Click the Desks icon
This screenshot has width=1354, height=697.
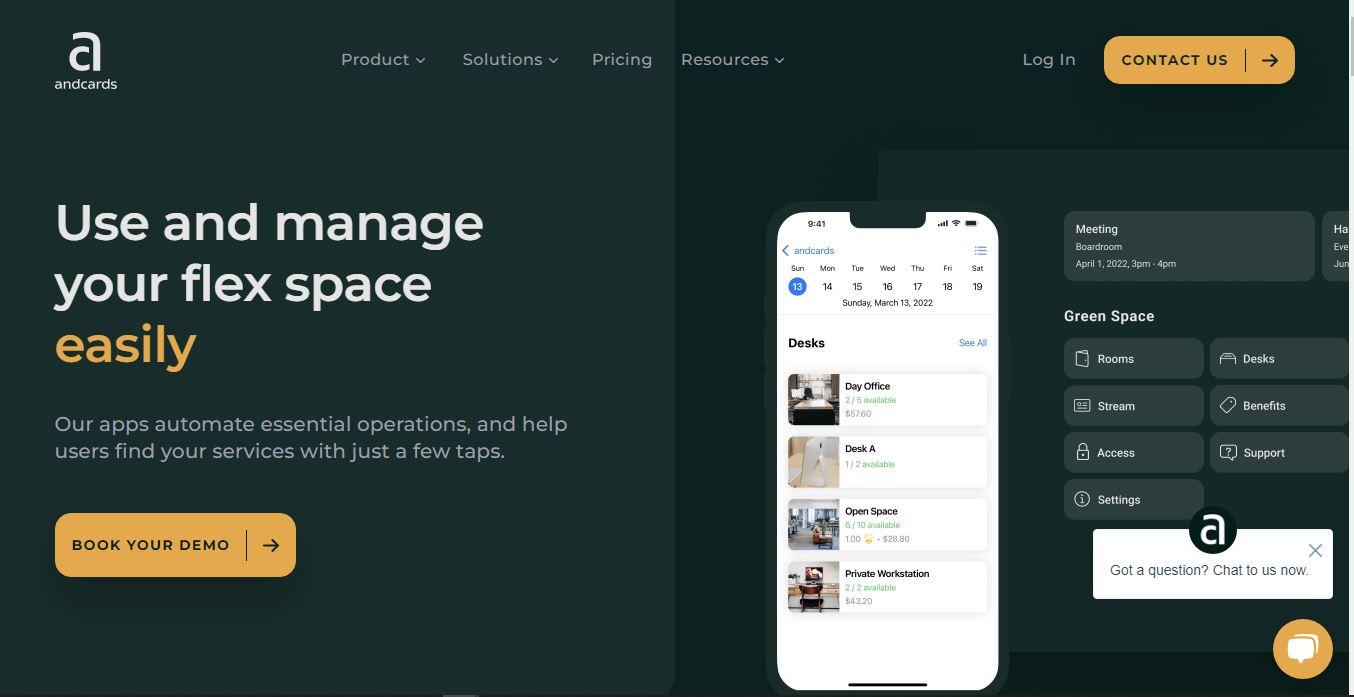[x=1228, y=359]
